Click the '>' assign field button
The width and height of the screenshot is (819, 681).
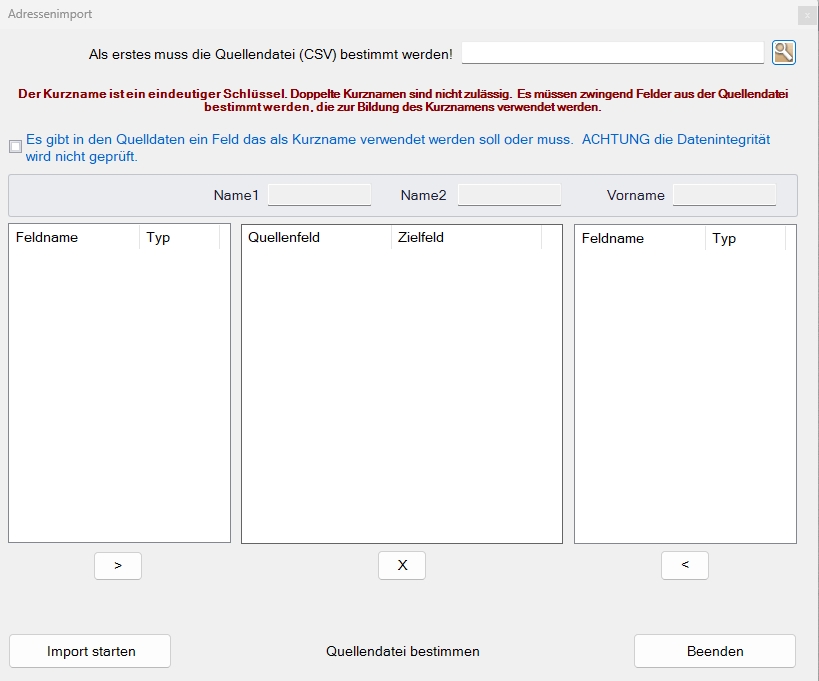click(x=118, y=566)
